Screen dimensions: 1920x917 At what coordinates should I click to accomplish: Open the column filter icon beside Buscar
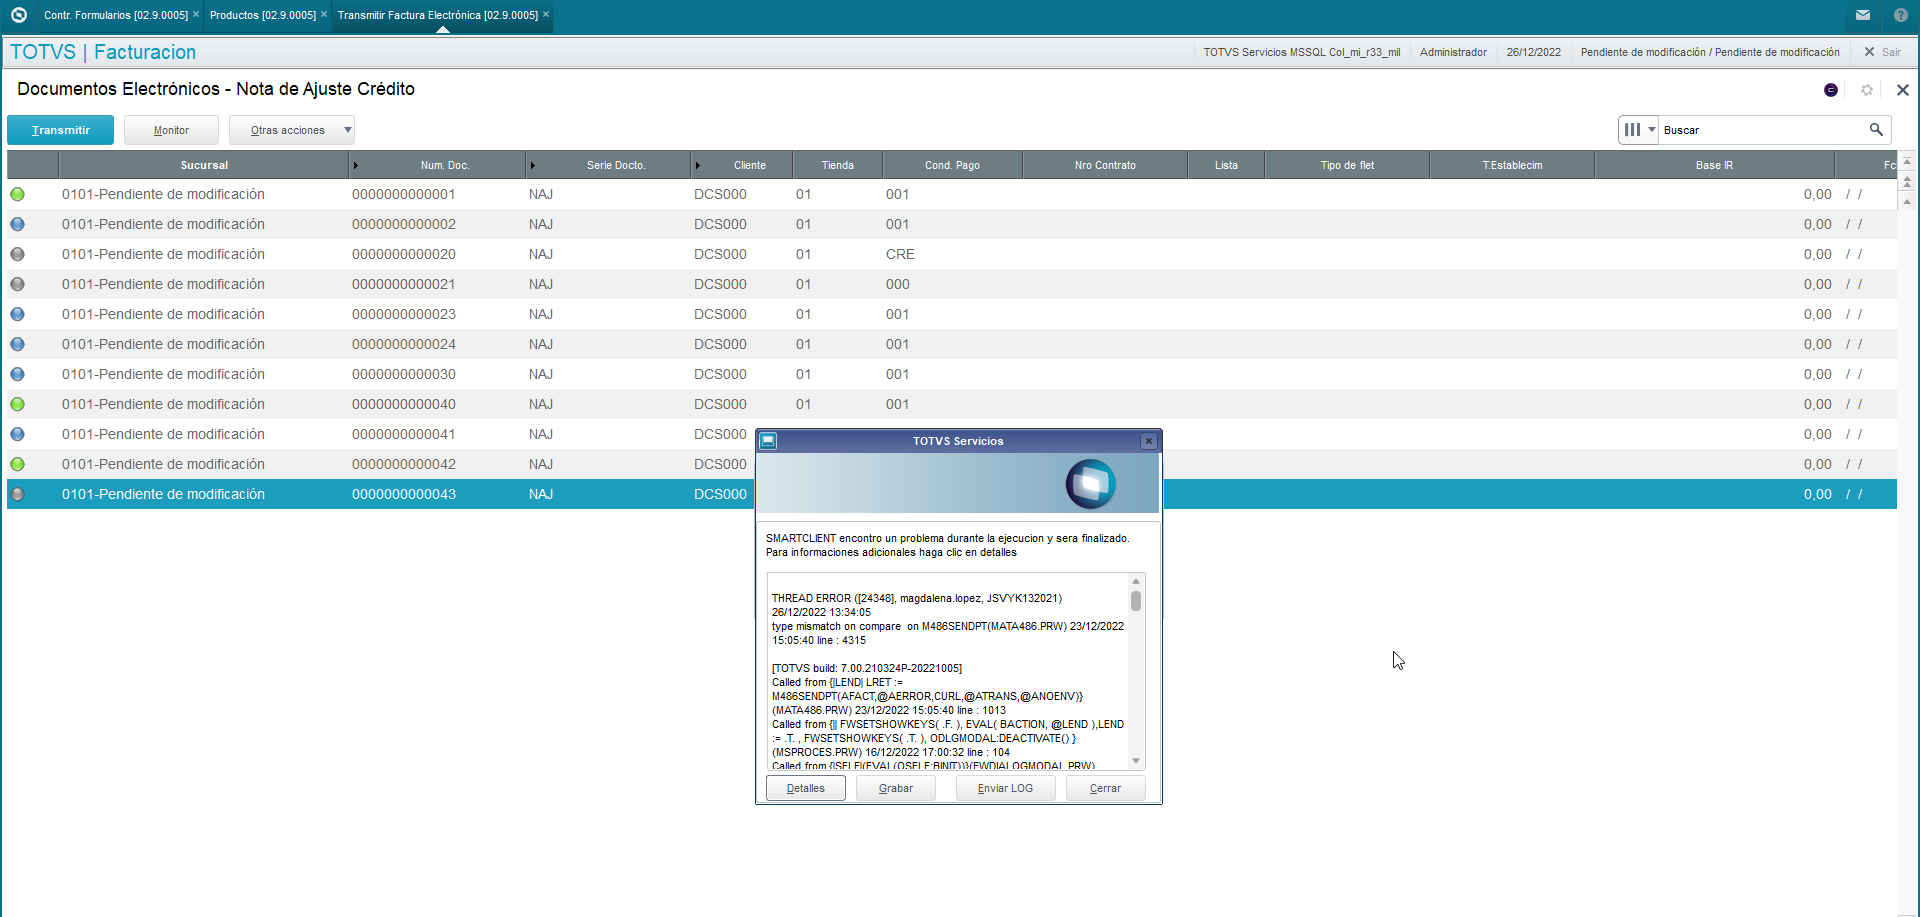pyautogui.click(x=1632, y=130)
